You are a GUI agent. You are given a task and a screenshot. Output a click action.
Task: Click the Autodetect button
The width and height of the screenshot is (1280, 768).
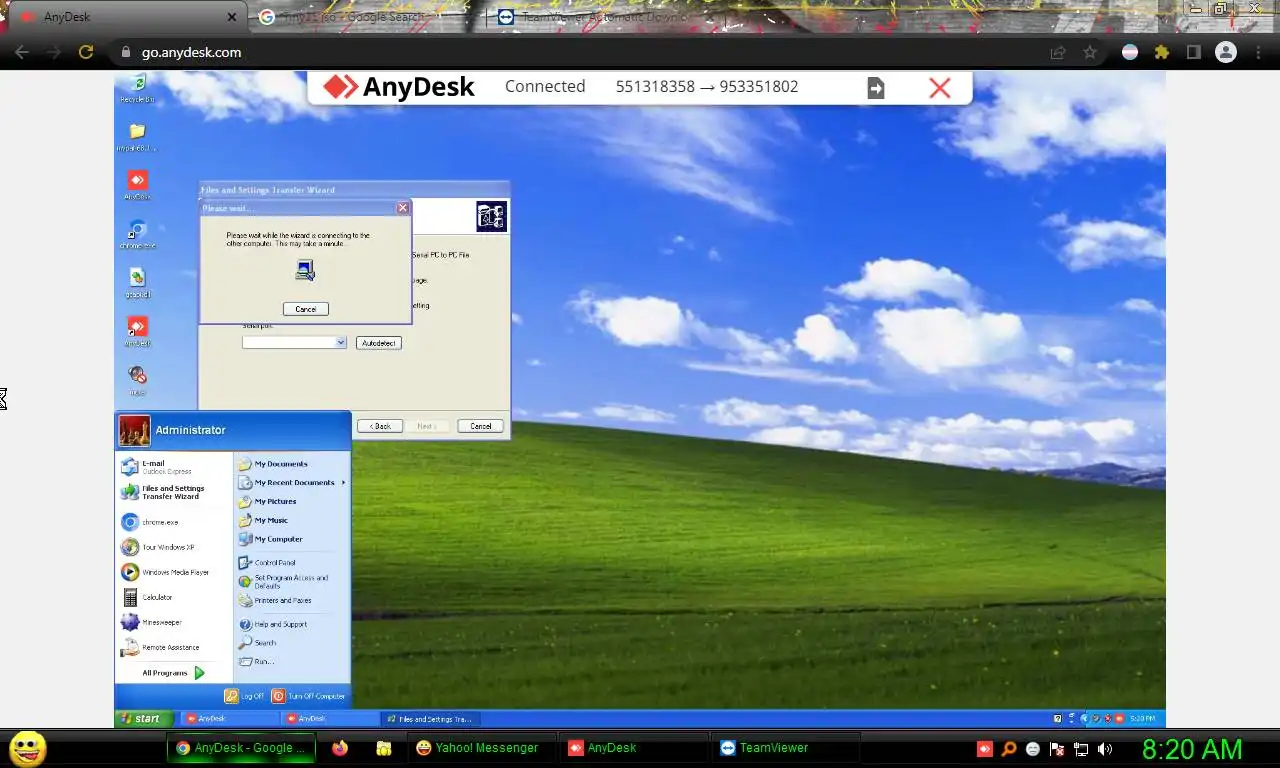coord(379,343)
